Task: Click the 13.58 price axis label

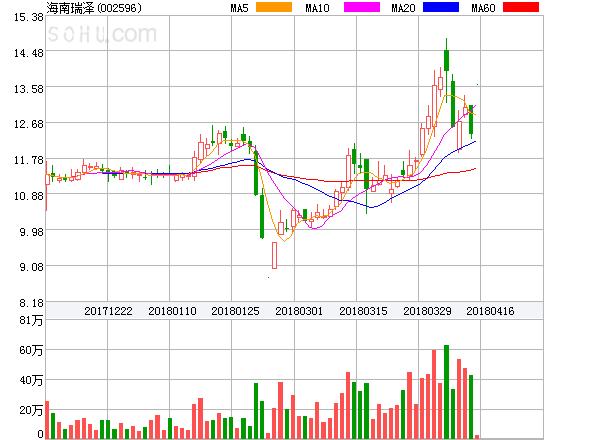Action: pyautogui.click(x=29, y=89)
